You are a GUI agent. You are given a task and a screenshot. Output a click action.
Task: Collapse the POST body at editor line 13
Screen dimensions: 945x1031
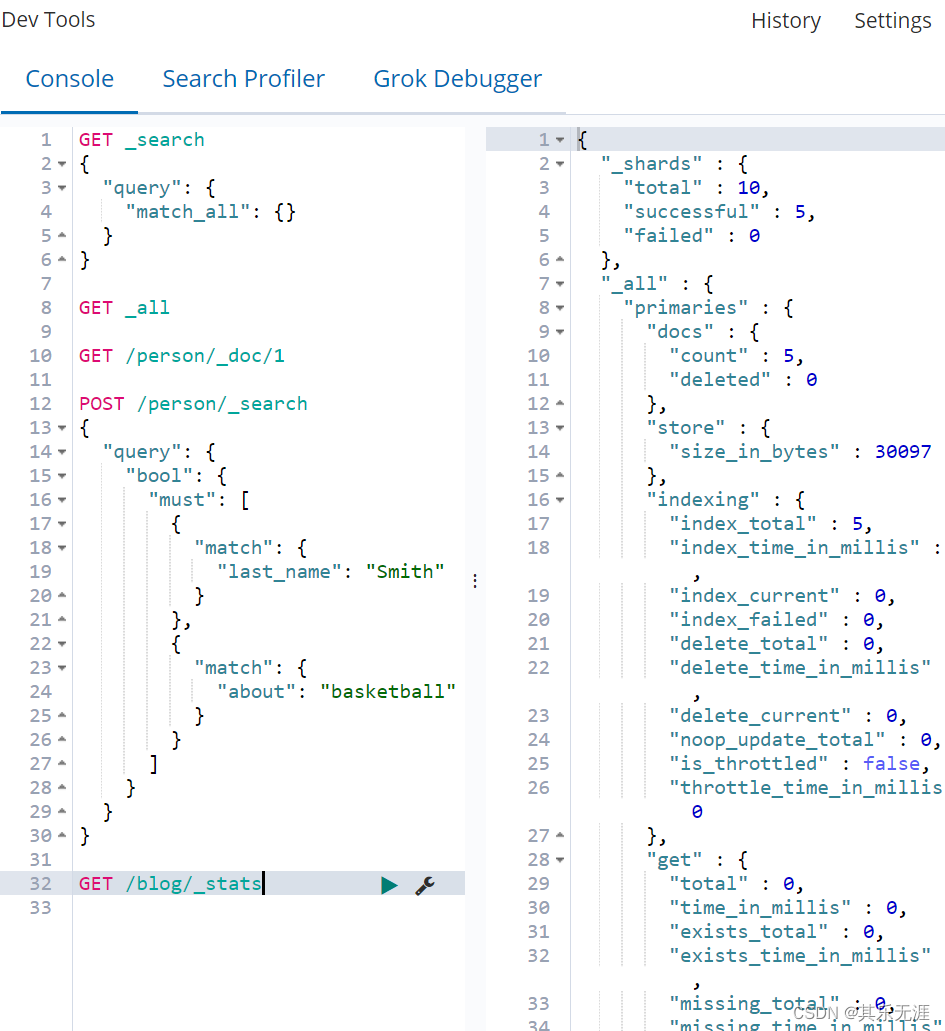point(62,428)
